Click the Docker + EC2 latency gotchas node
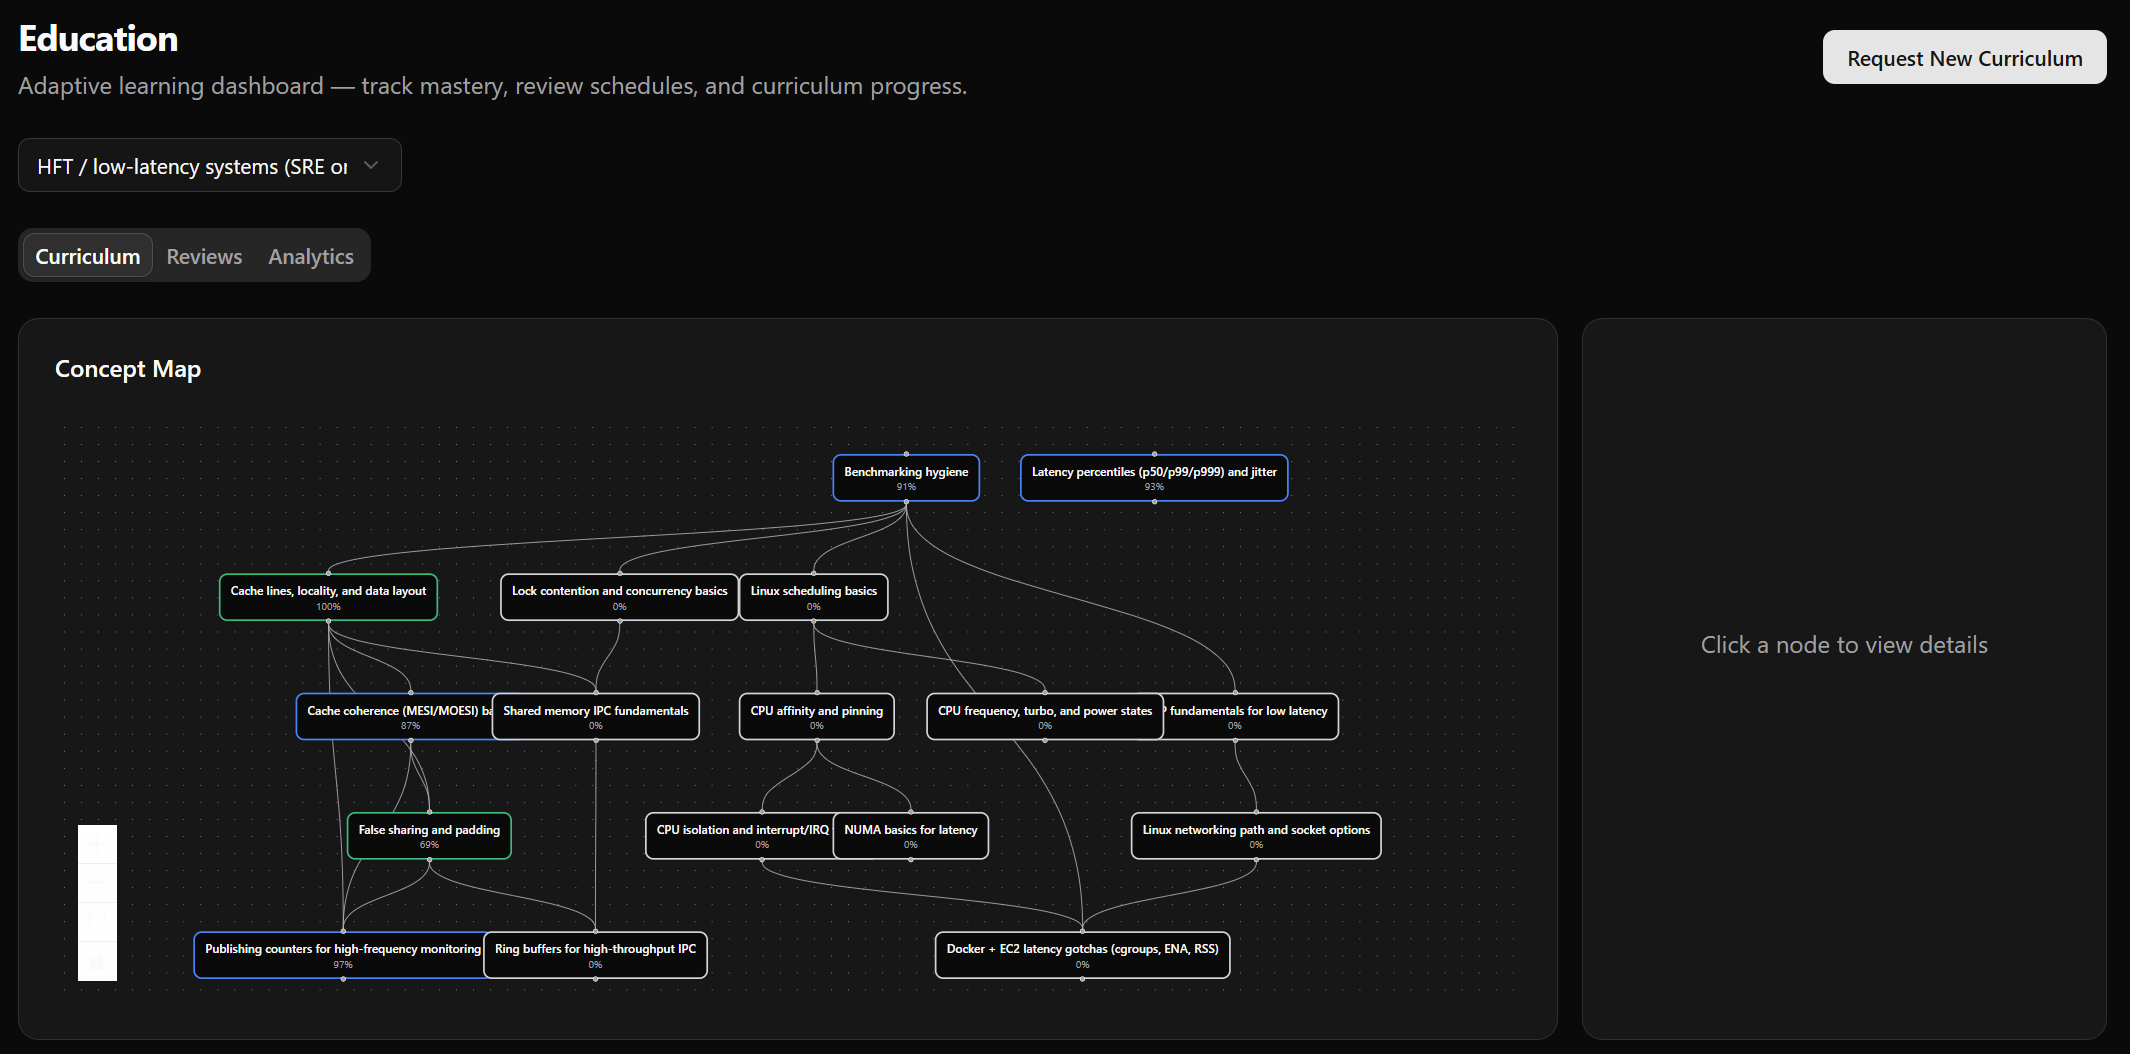The image size is (2130, 1054). pos(1081,955)
